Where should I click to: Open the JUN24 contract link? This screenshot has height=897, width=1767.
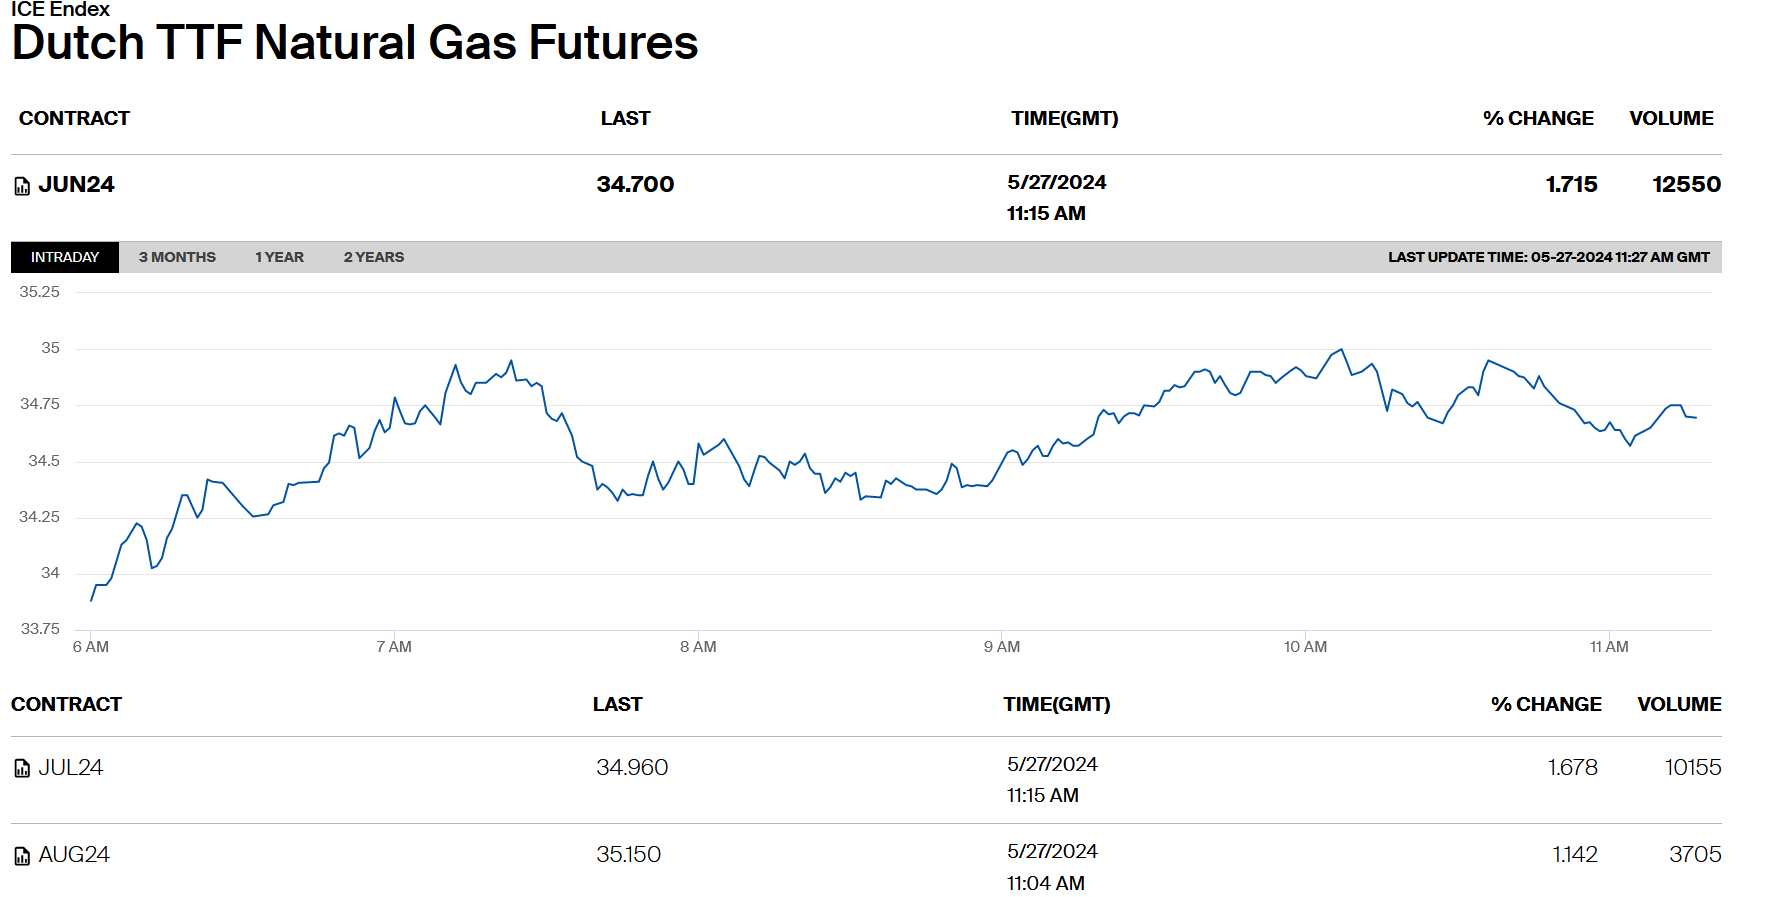(76, 185)
